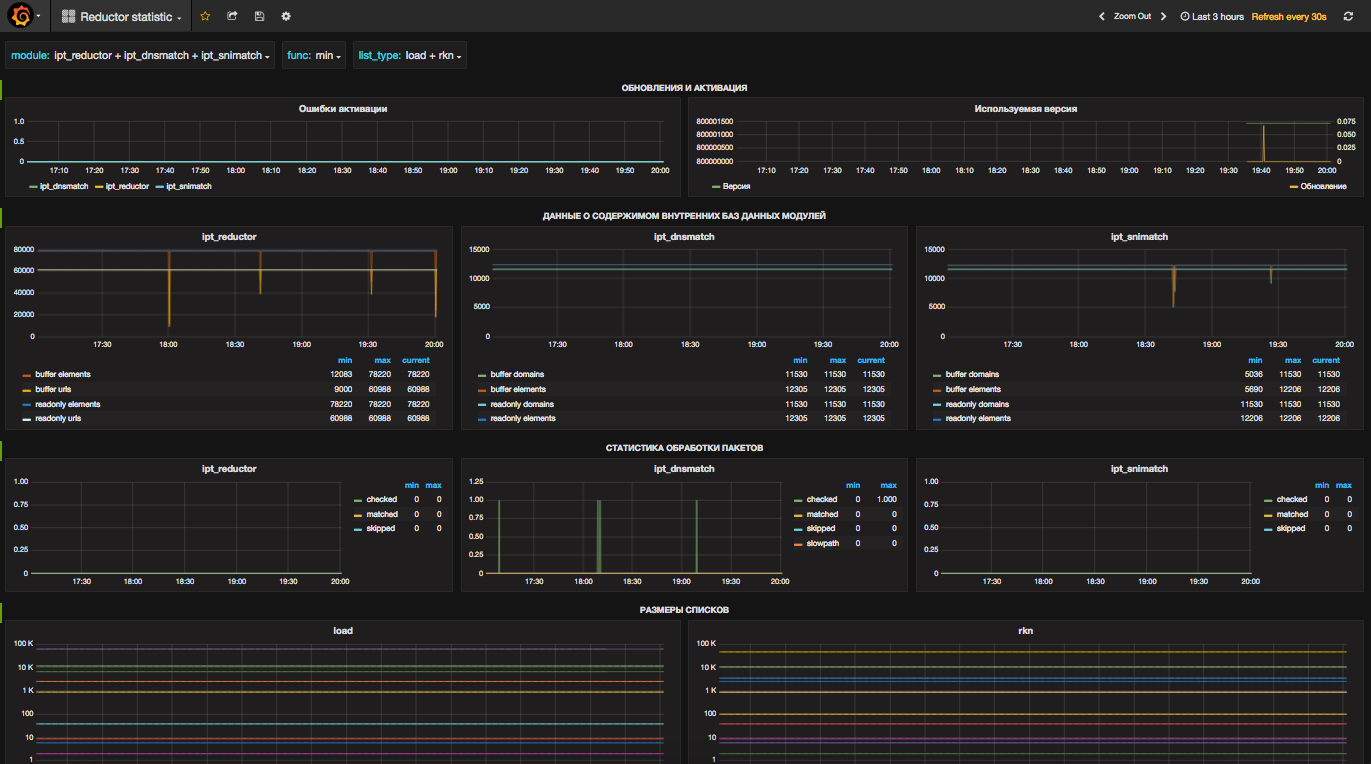Click buffer urls color swatch in legend
The image size is (1371, 764).
tap(27, 390)
